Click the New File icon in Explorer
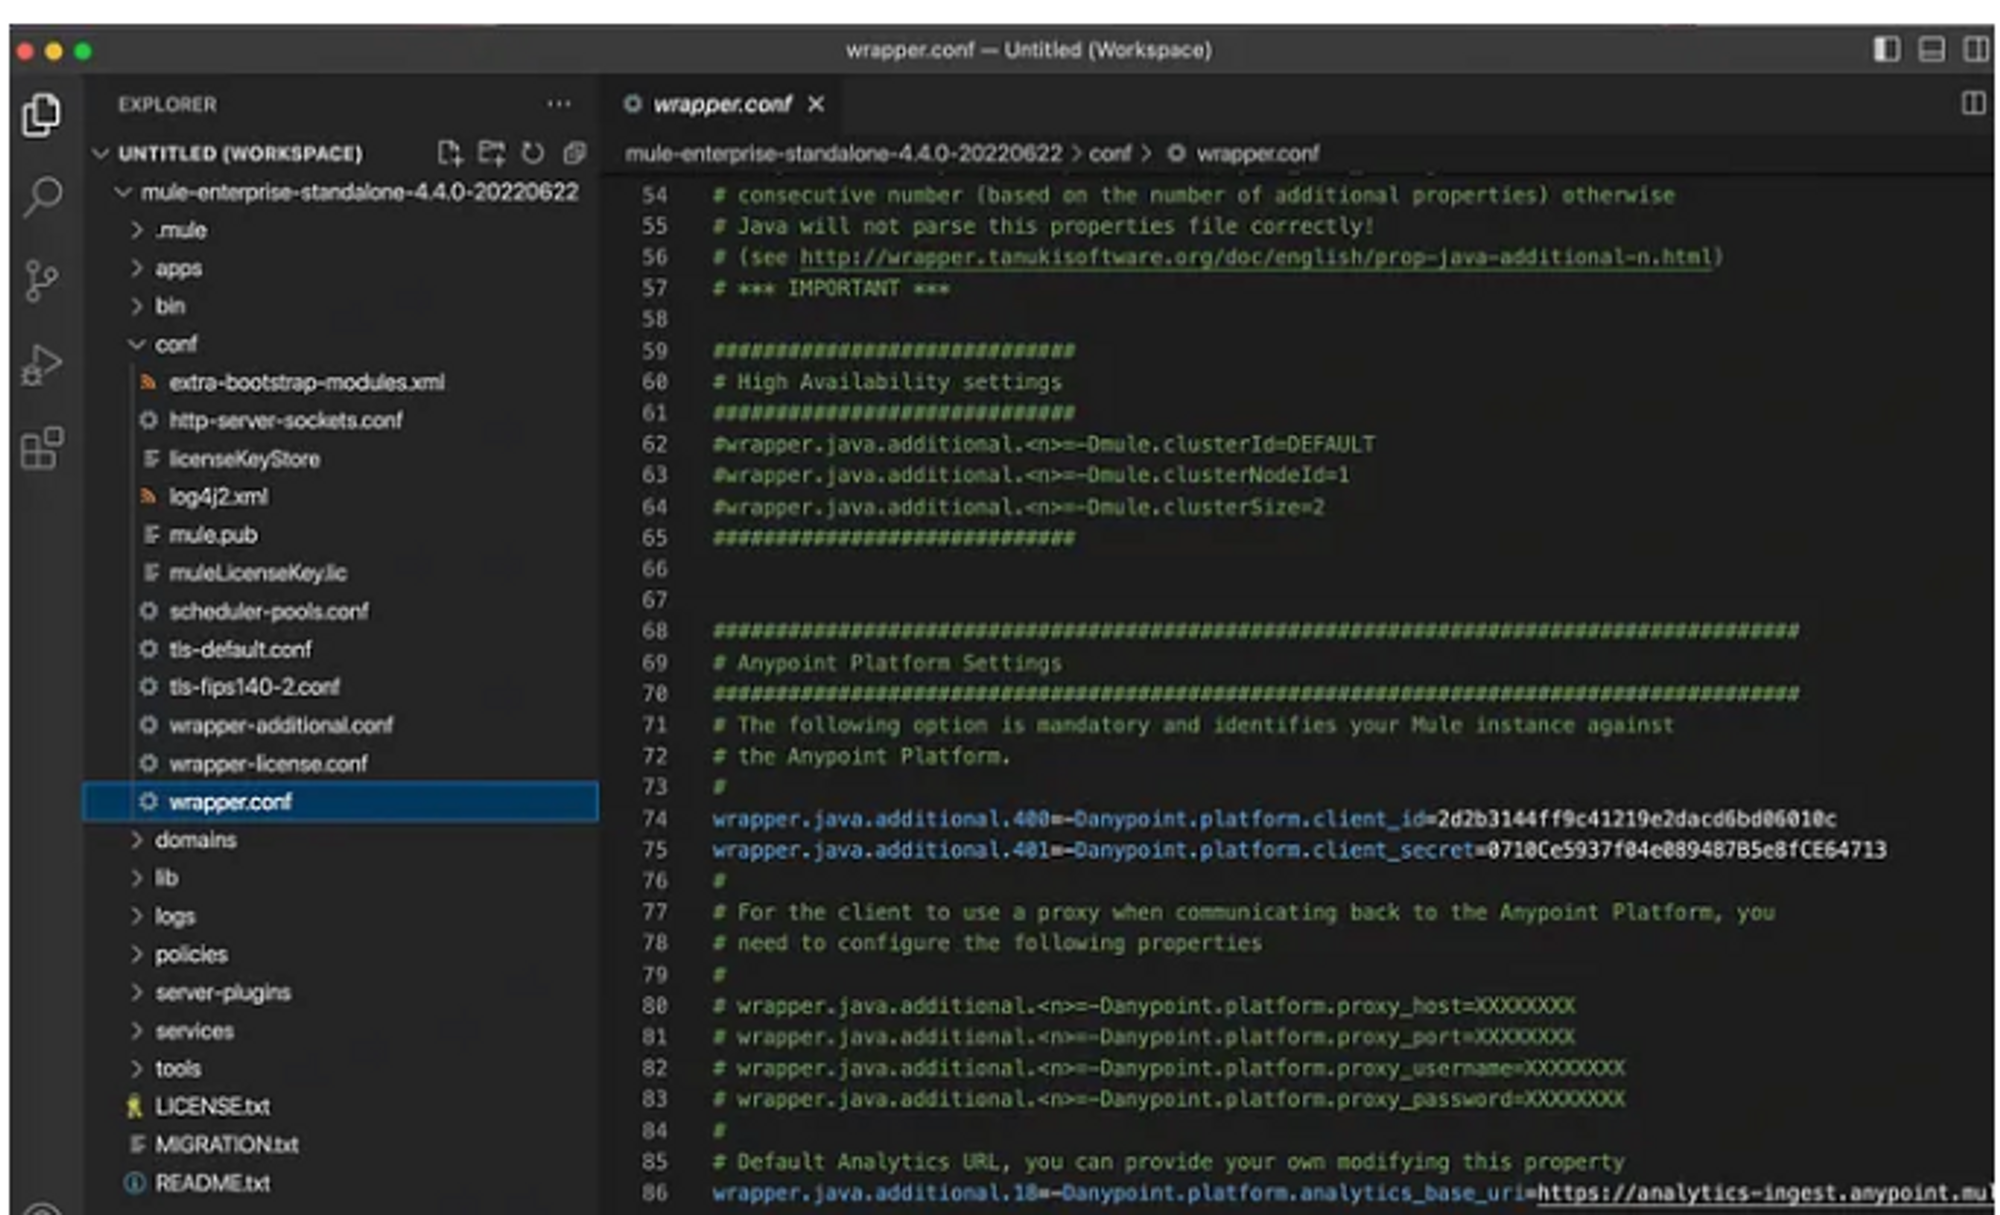 (448, 153)
